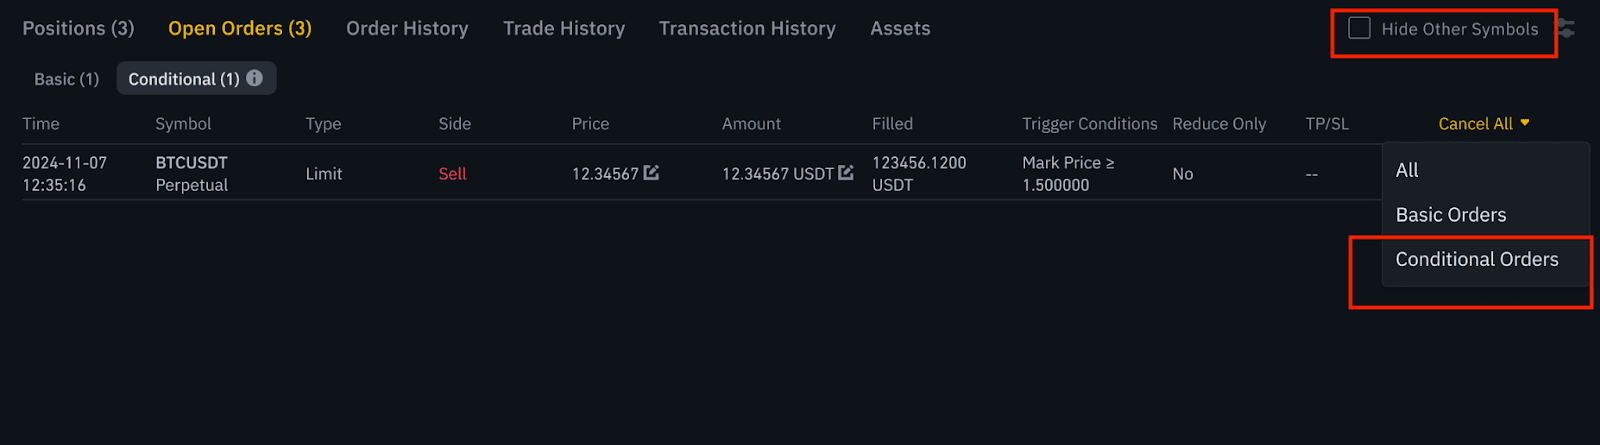1600x445 pixels.
Task: Select the Conditional (1) sub-tab
Action: (x=184, y=79)
